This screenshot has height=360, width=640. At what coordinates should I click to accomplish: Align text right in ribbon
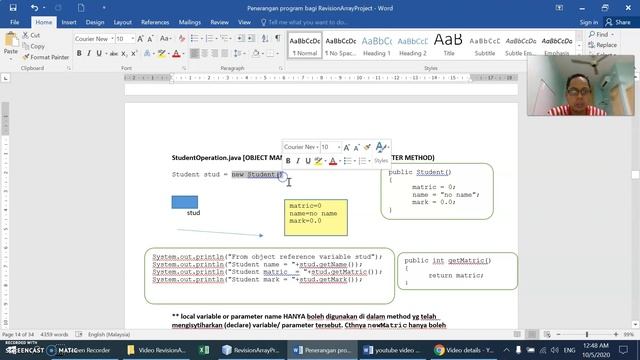(x=215, y=53)
